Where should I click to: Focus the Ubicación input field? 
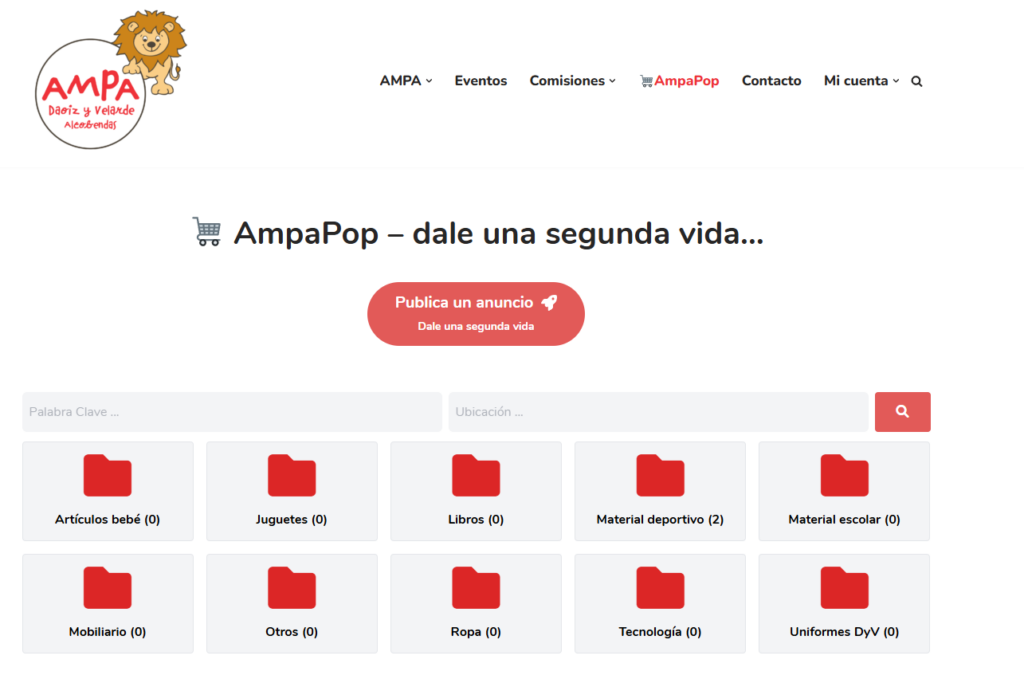(658, 411)
